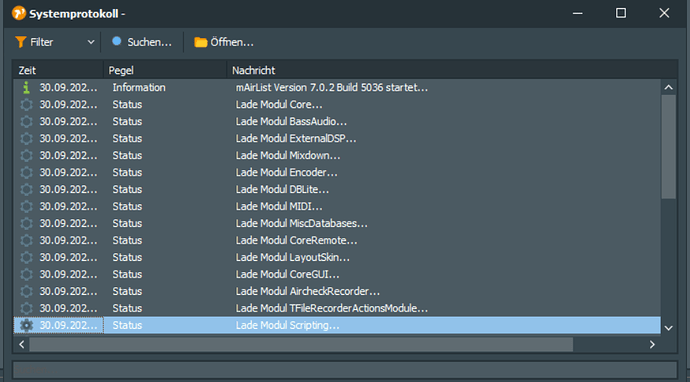This screenshot has height=382, width=690.
Task: Click the gear icon on the Mixdown row
Action: (26, 155)
